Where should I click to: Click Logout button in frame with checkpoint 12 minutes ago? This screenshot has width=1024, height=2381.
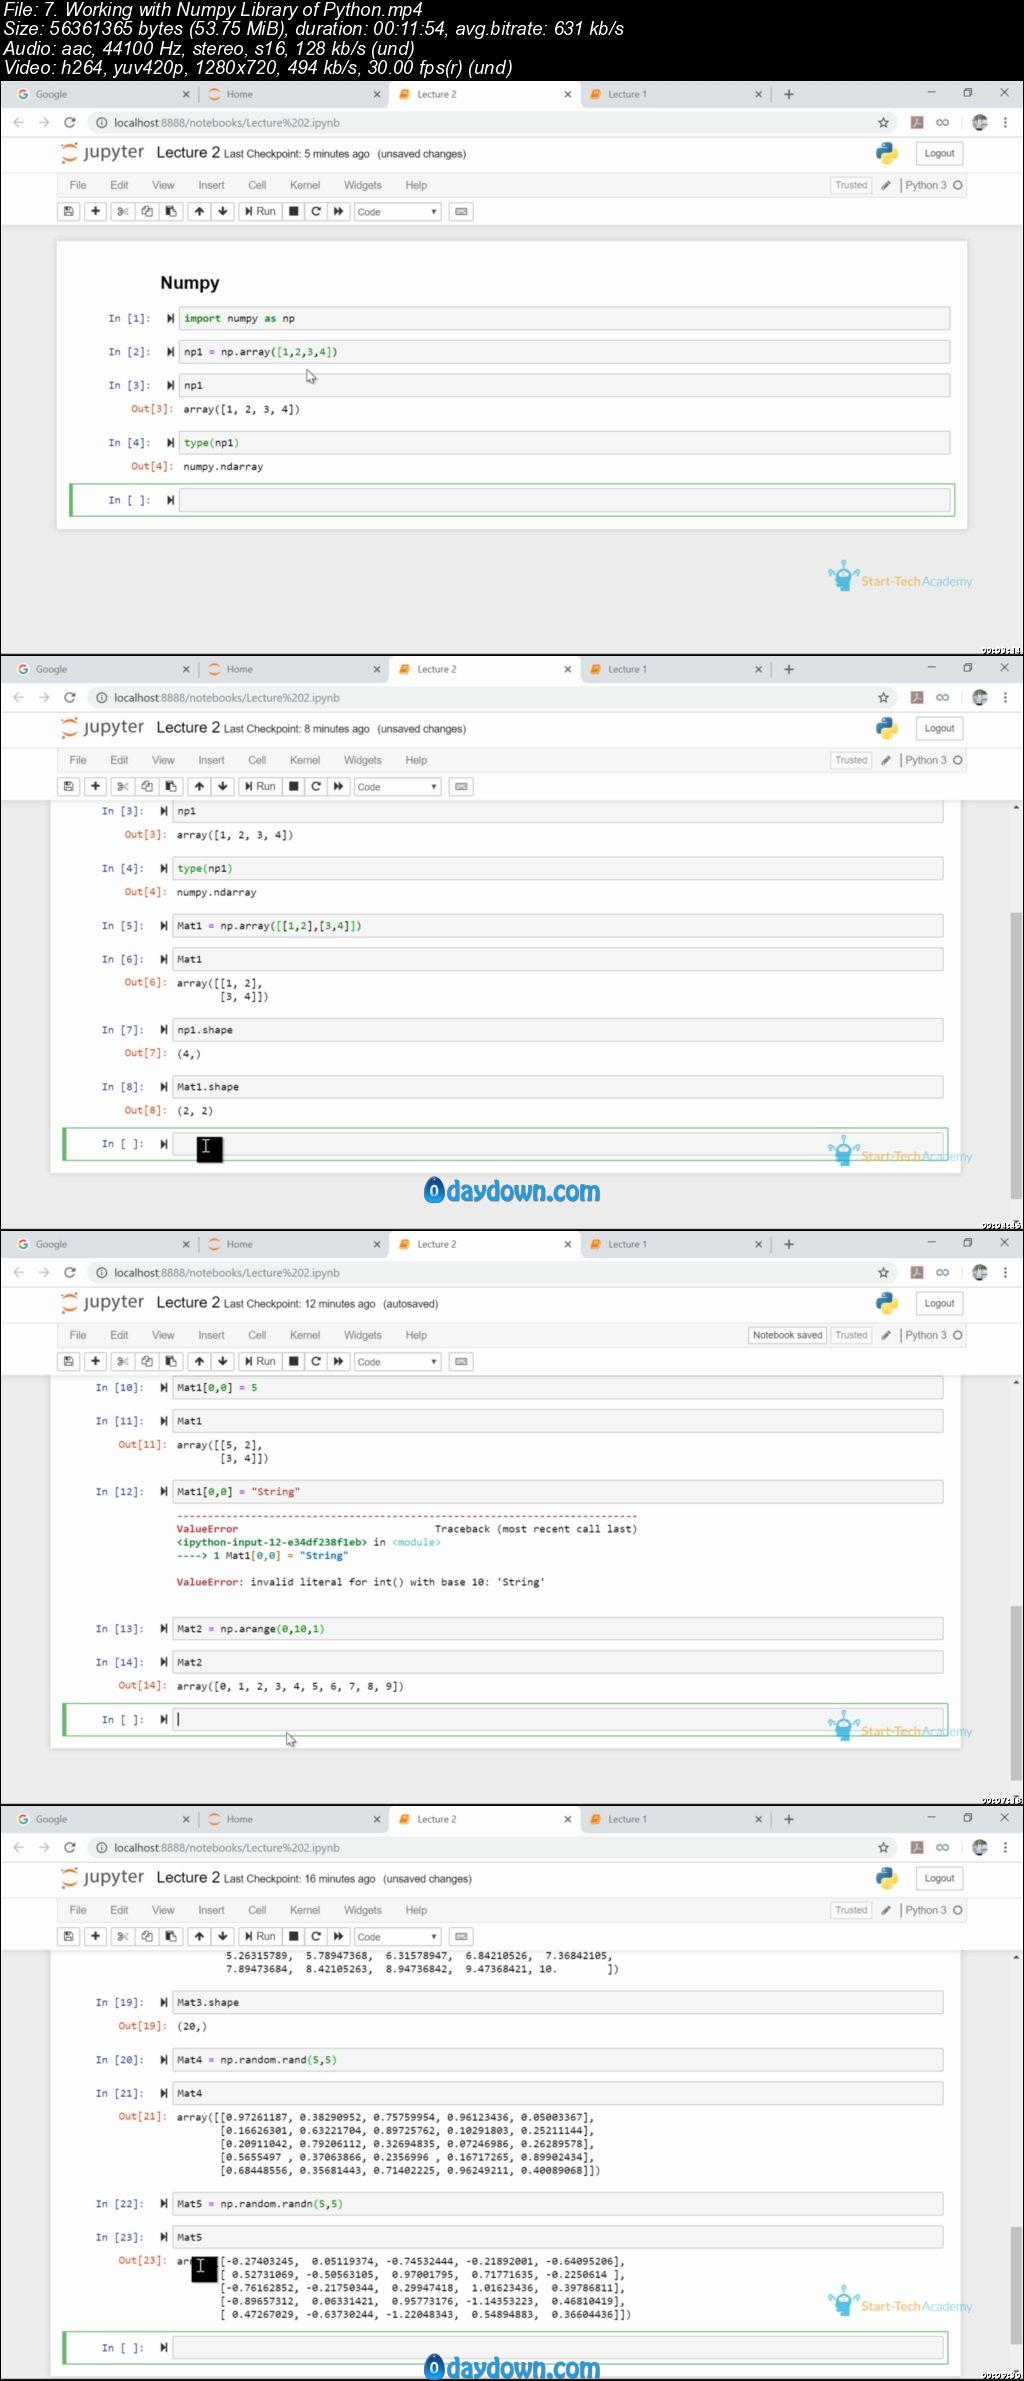tap(939, 1304)
